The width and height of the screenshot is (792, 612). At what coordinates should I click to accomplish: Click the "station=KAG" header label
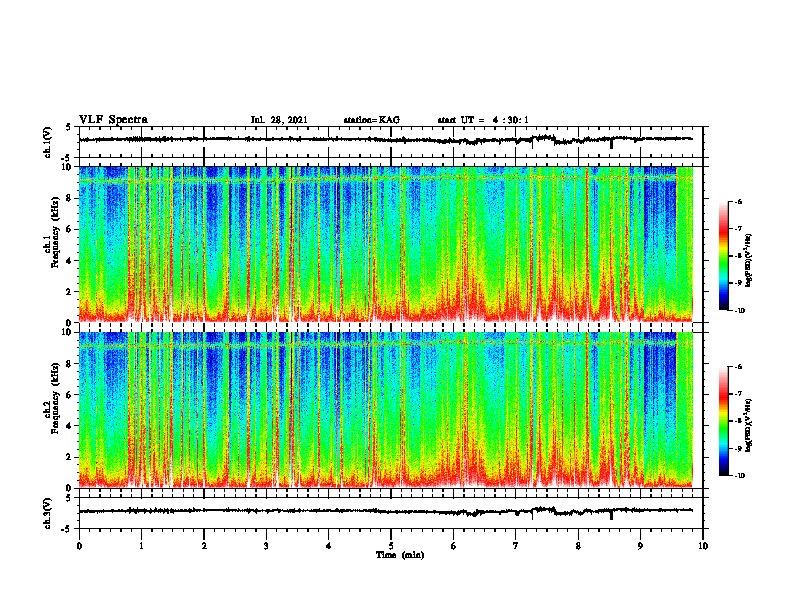tap(371, 120)
